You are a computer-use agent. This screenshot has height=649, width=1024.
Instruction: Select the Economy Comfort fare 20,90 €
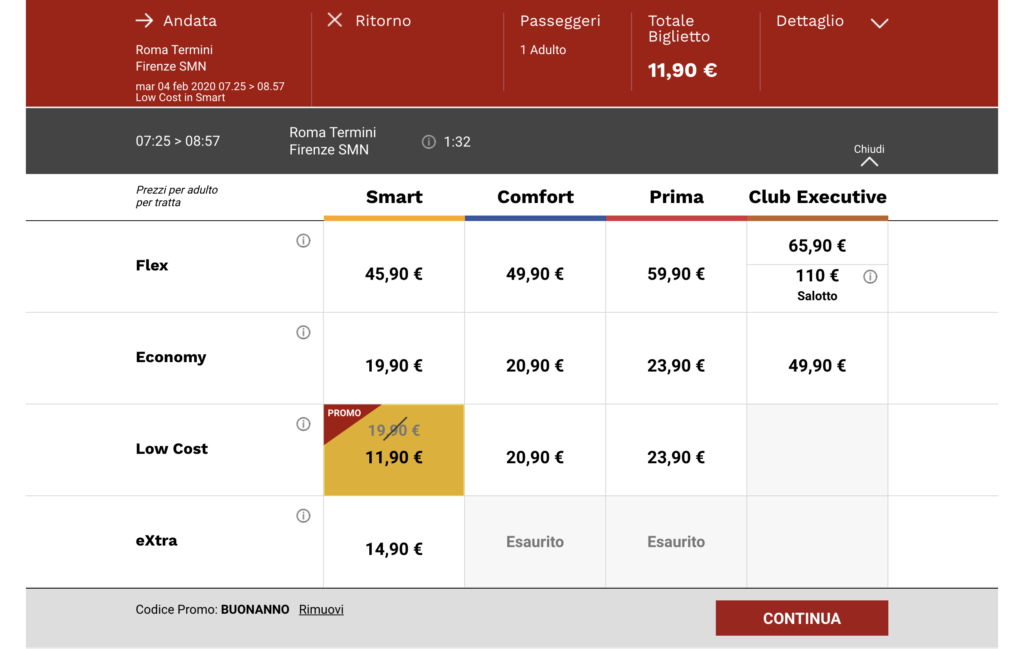tap(535, 366)
